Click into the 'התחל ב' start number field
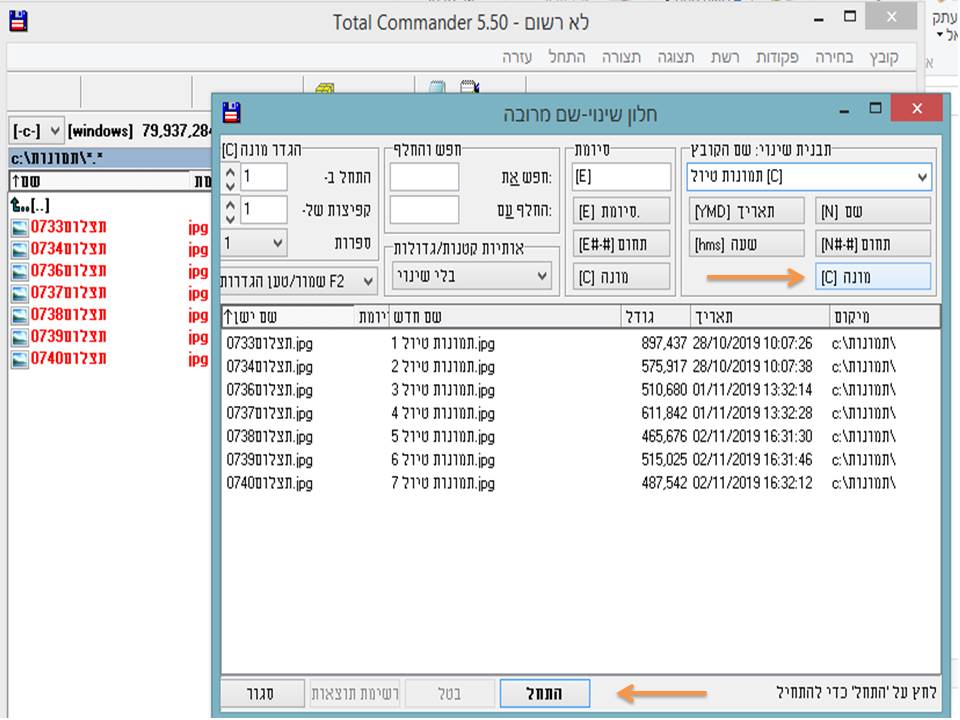The image size is (960, 720). coord(263,177)
